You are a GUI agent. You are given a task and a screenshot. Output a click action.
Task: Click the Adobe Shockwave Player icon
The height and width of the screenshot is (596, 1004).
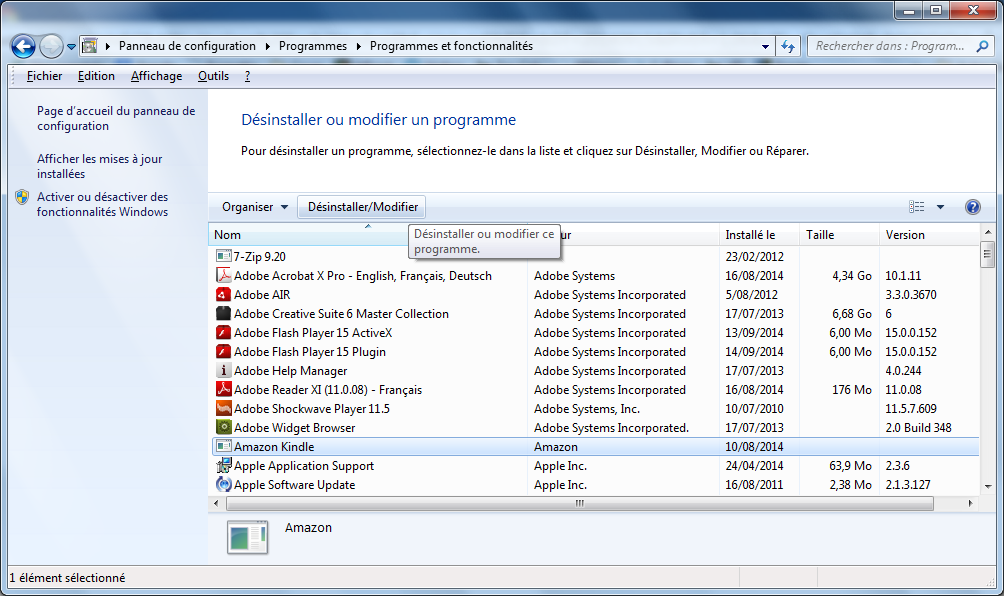pyautogui.click(x=223, y=408)
